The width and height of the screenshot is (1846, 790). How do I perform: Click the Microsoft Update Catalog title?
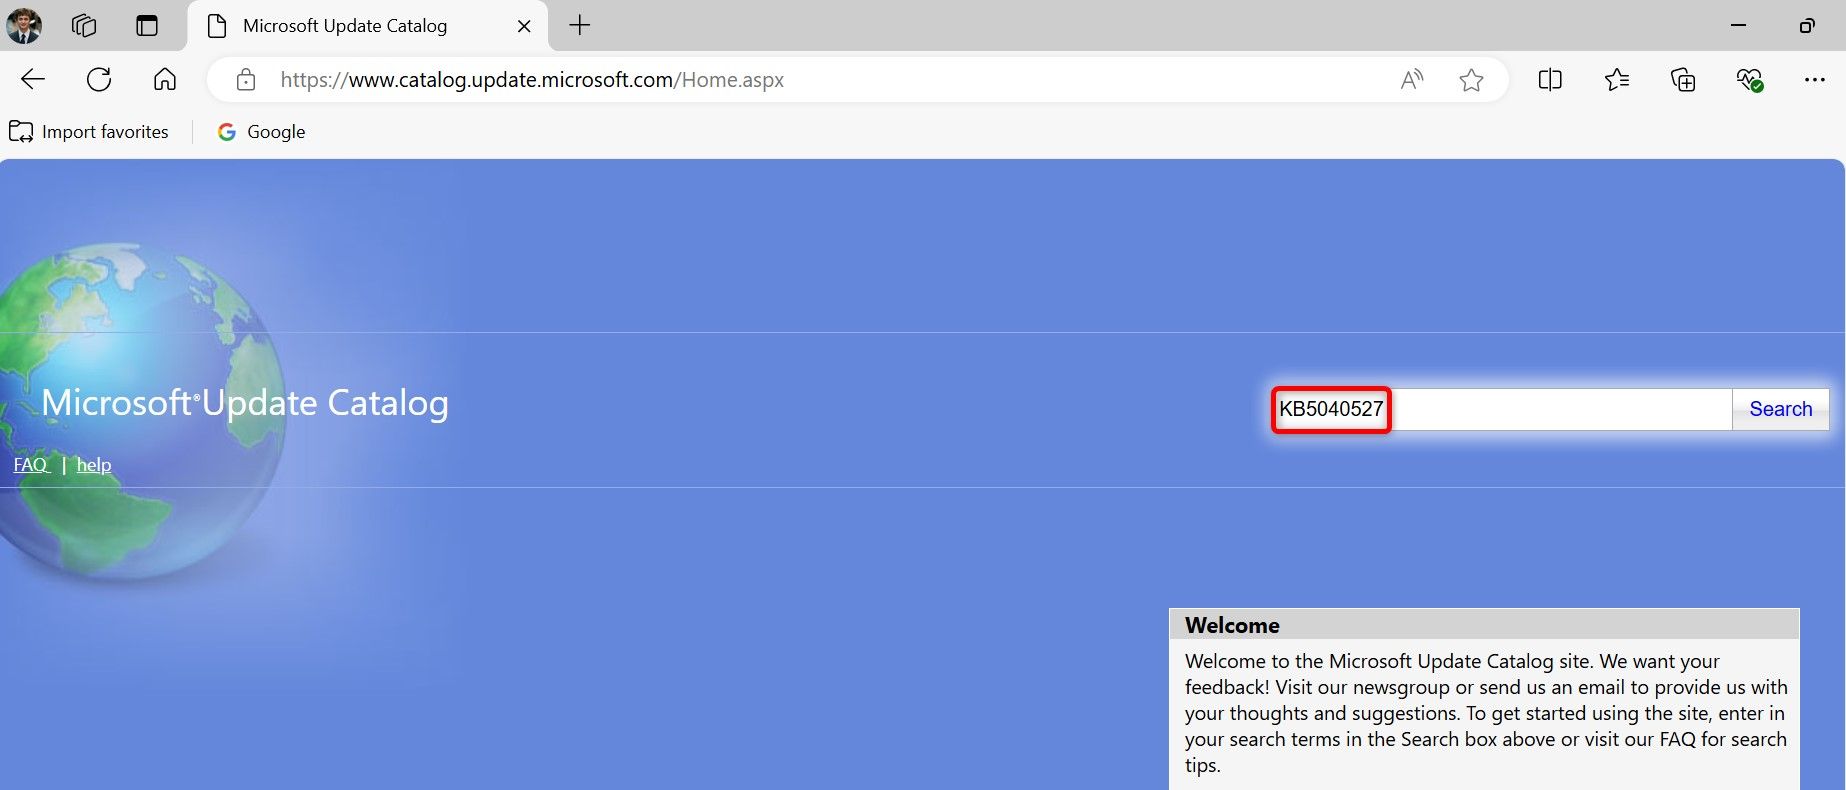245,403
